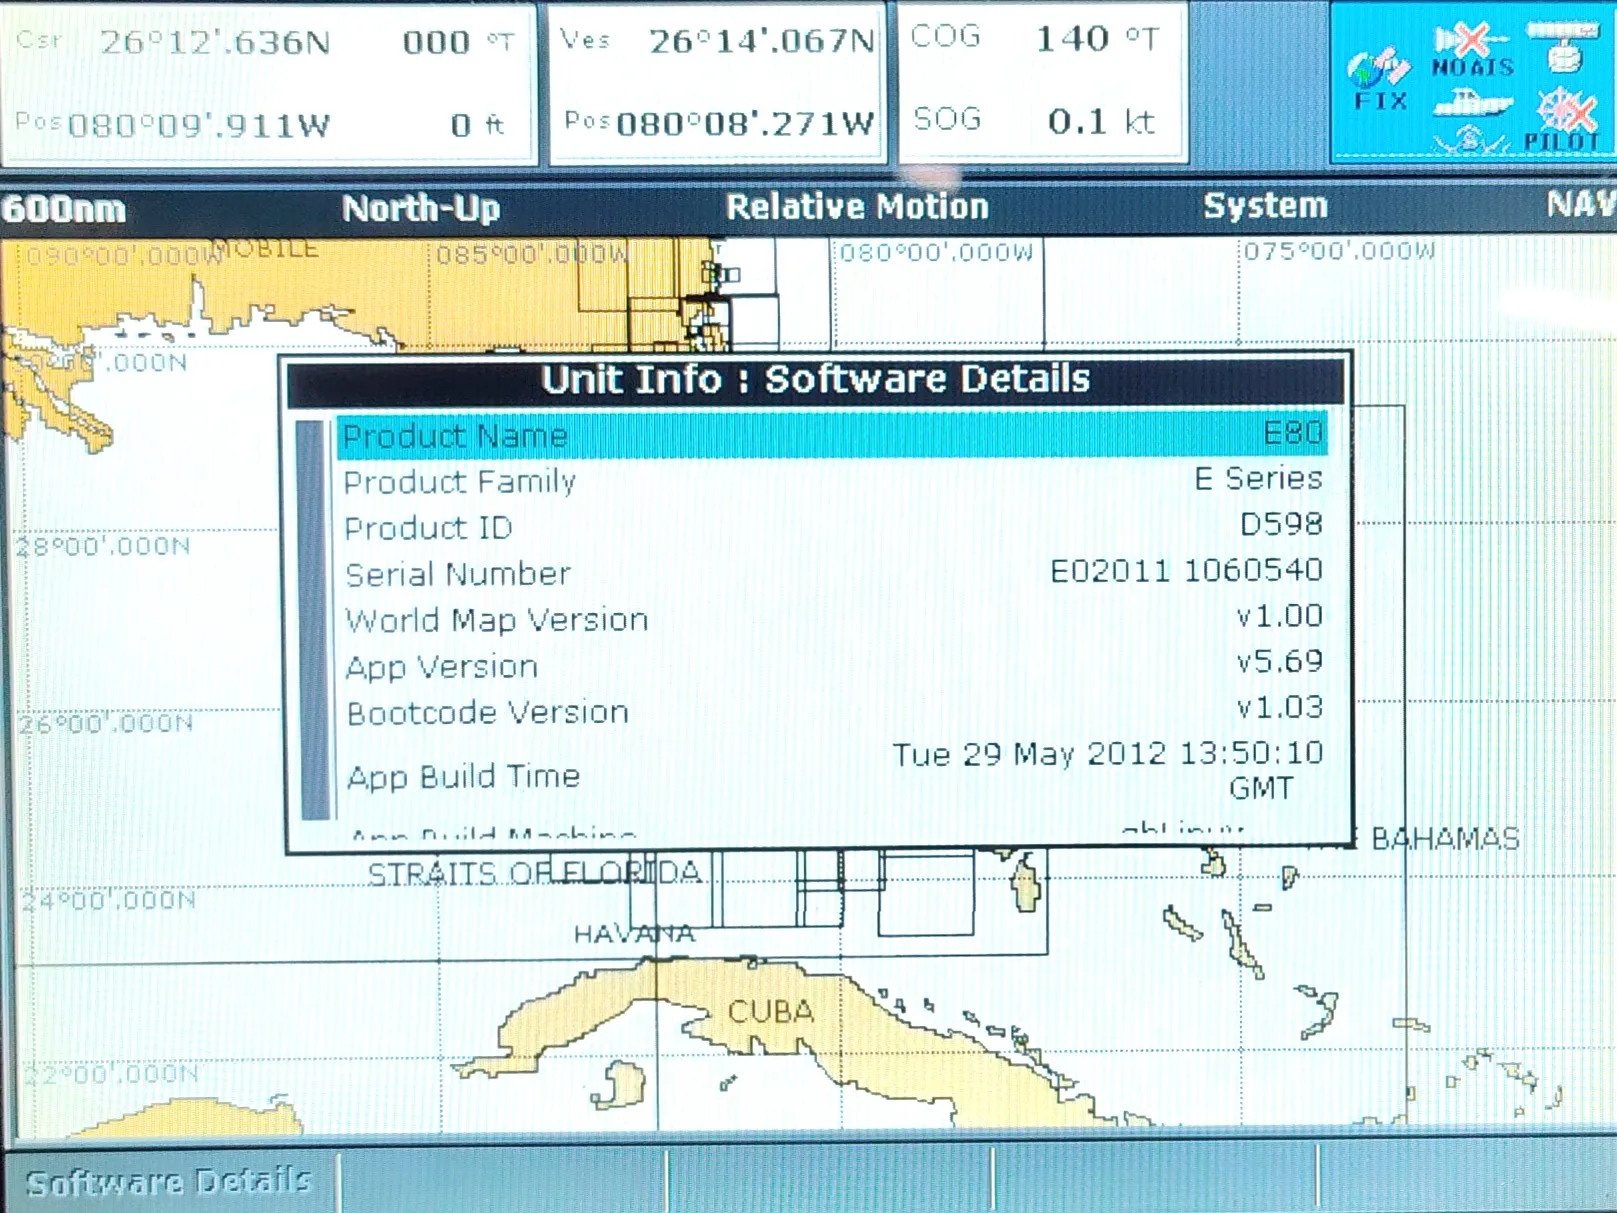Highlight the Product Name row
The height and width of the screenshot is (1213, 1617).
pos(832,435)
